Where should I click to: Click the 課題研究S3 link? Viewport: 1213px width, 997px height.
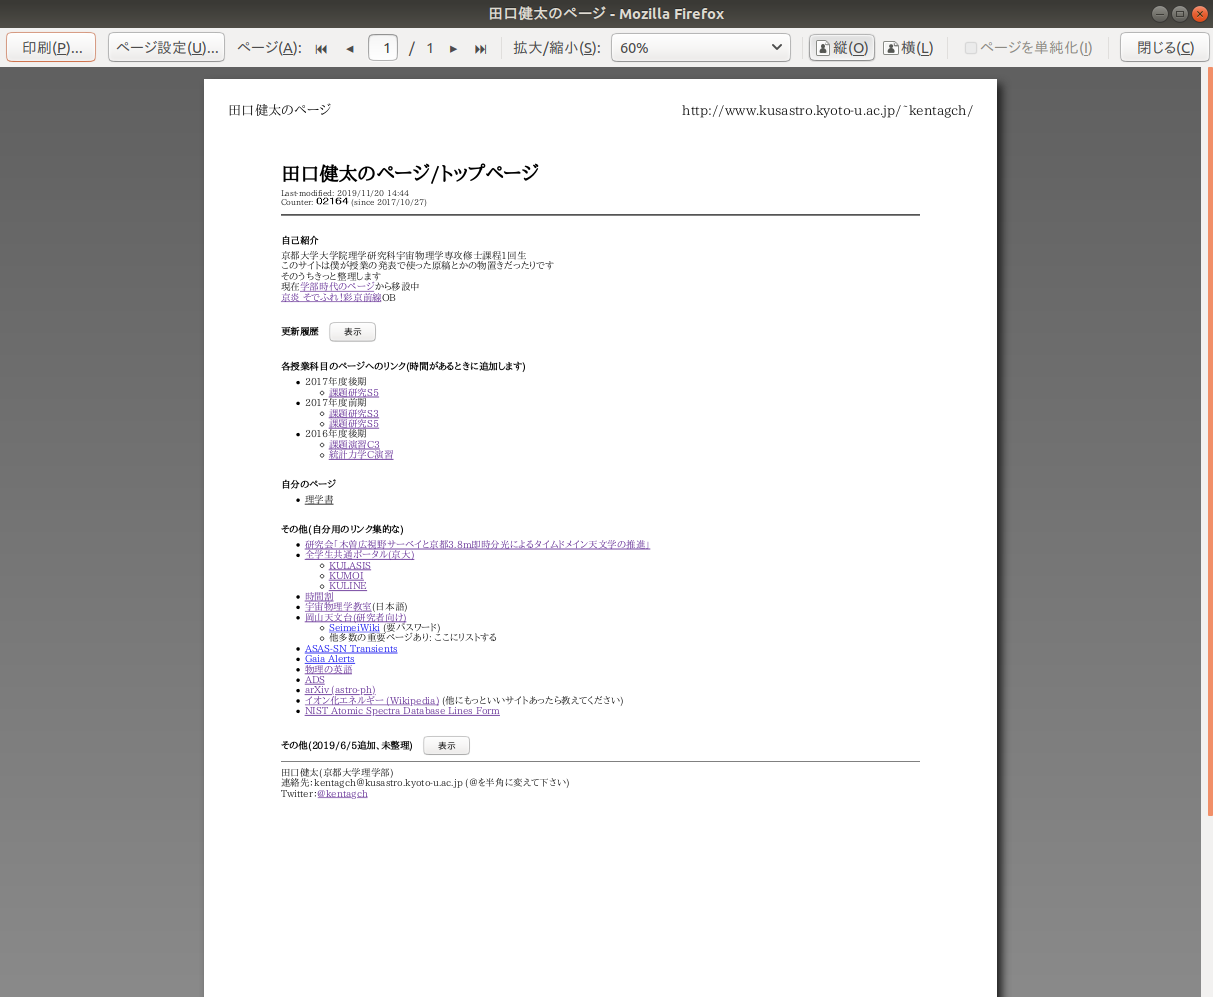point(354,414)
